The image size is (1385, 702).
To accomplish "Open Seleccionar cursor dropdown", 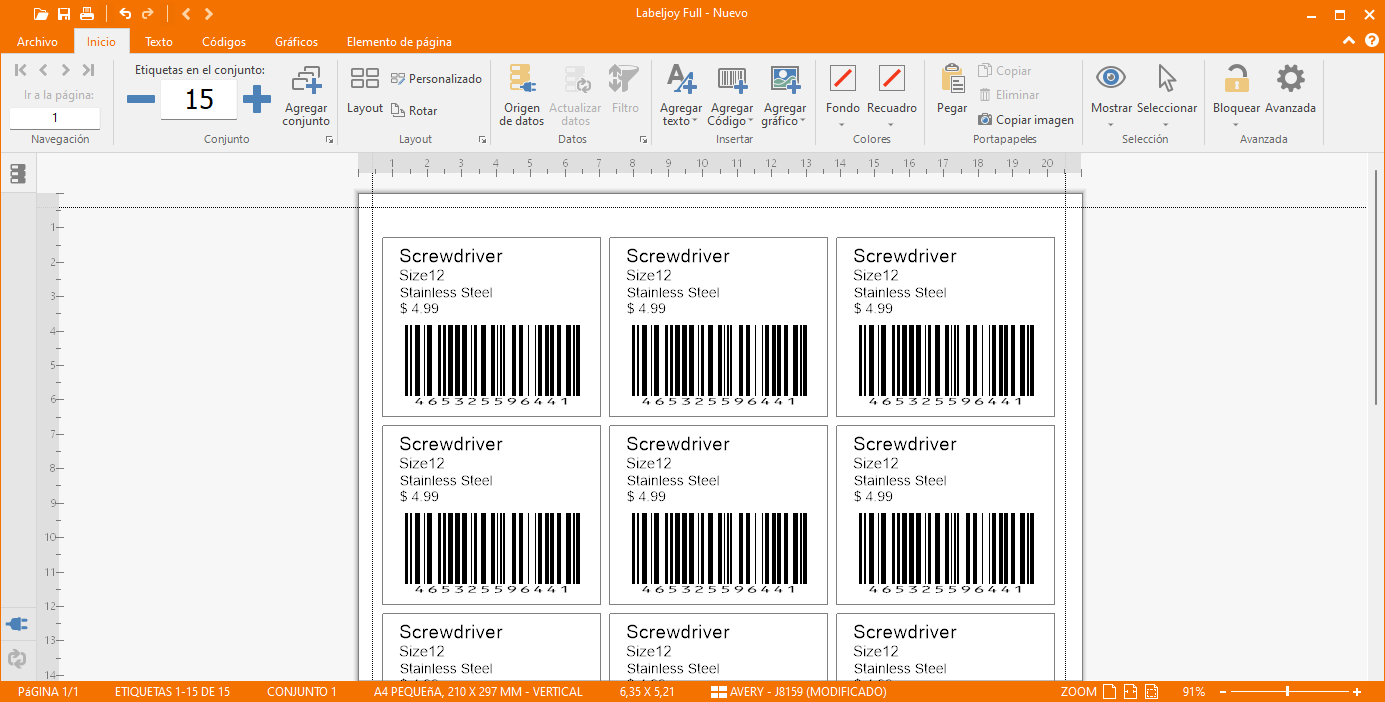I will pos(1167,96).
